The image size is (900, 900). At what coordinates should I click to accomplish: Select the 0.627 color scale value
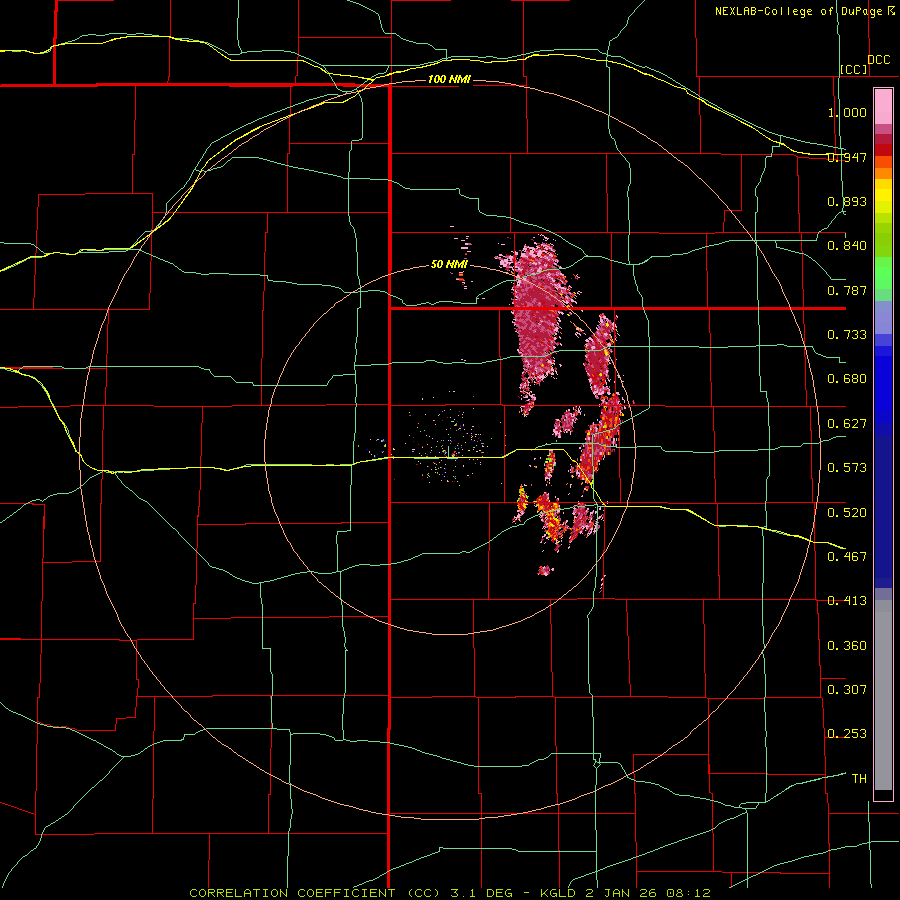coord(847,424)
